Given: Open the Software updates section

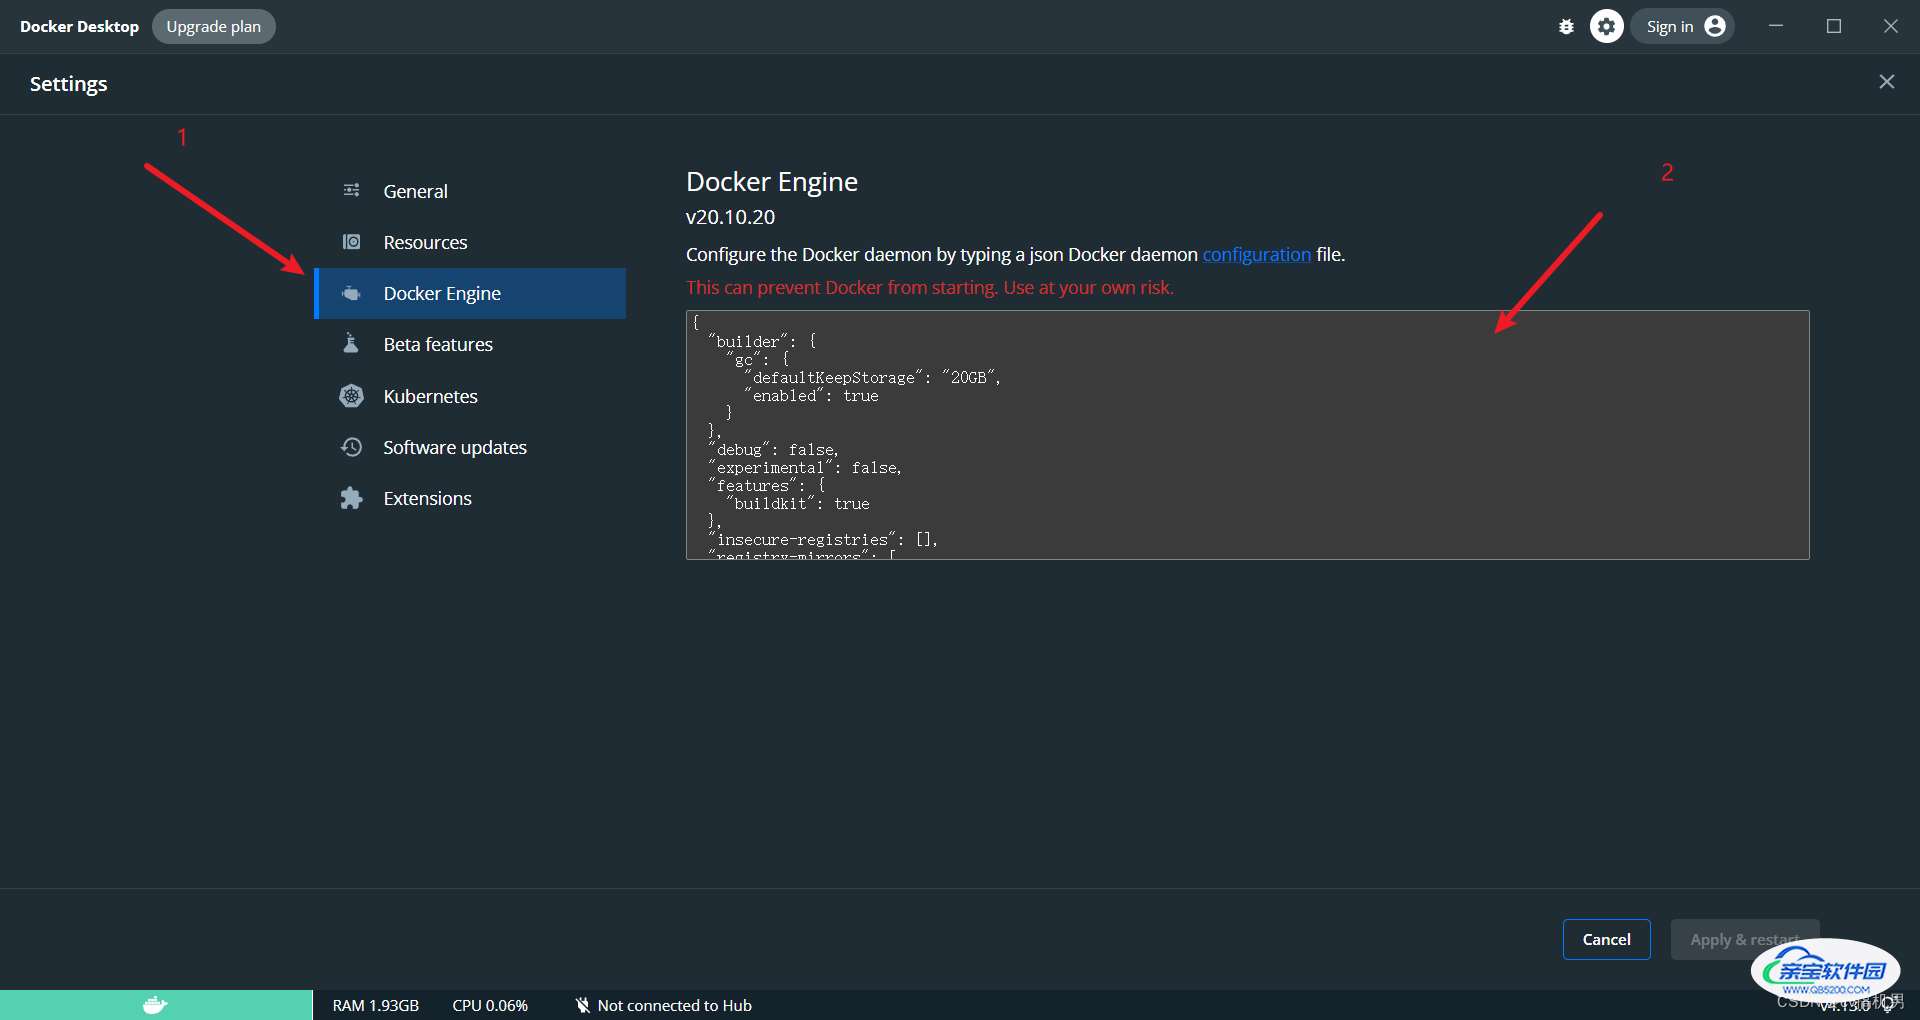Looking at the screenshot, I should 470,447.
